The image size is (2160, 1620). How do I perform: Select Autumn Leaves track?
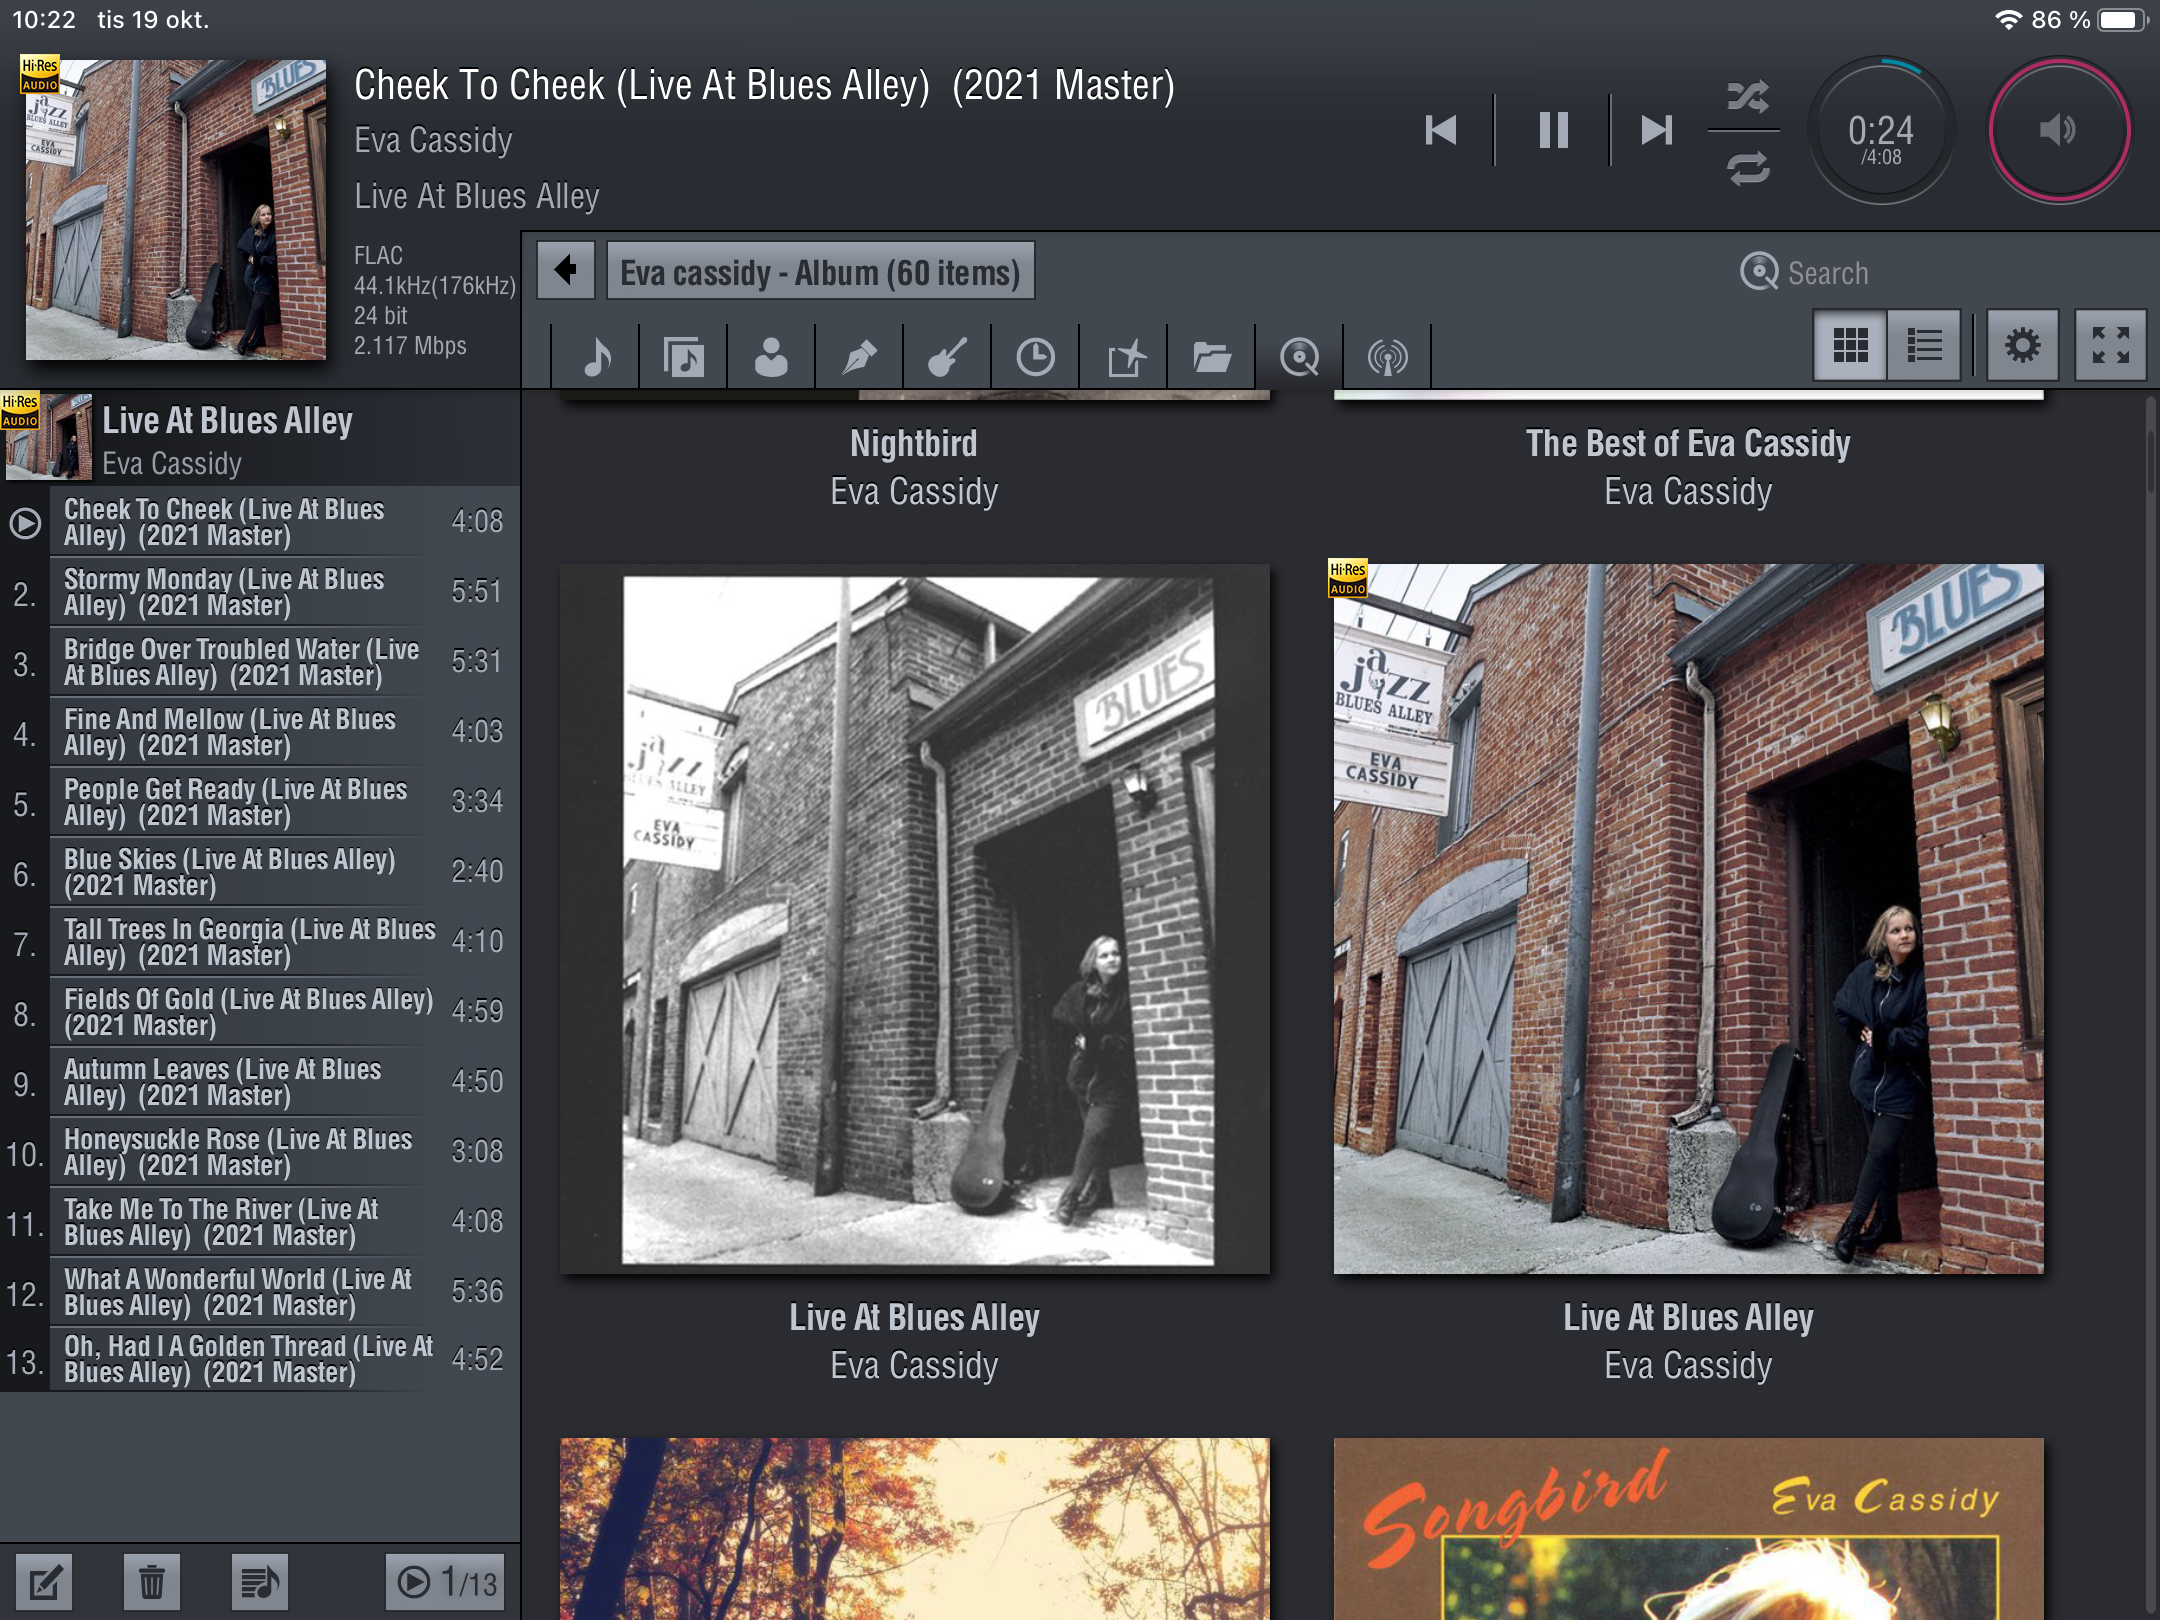coord(260,1082)
